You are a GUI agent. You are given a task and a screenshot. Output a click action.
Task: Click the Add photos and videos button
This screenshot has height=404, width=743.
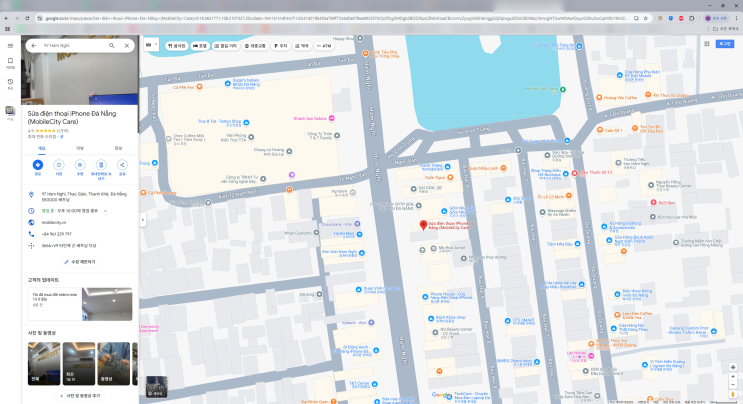(x=80, y=395)
